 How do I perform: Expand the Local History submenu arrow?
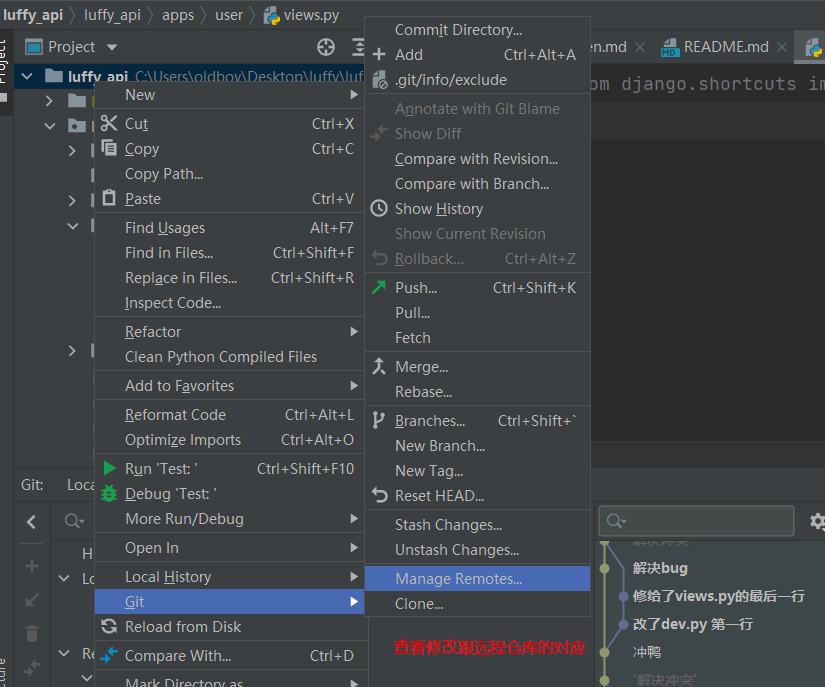point(354,577)
